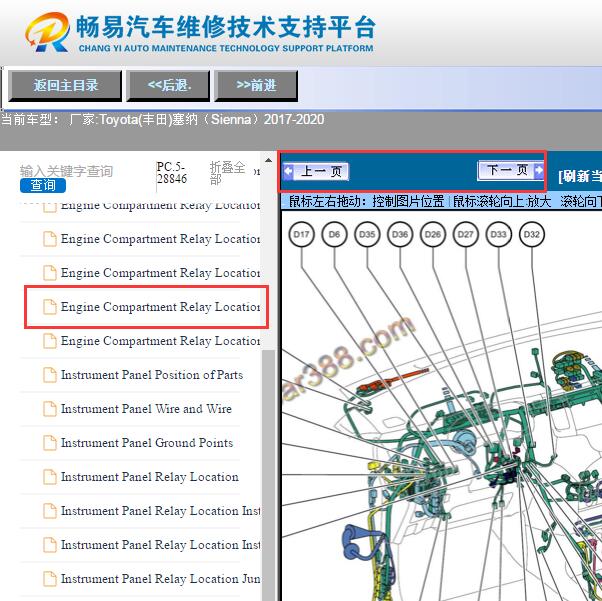
Task: Click the tree panel vertical scrollbar thumb
Action: pos(268,475)
